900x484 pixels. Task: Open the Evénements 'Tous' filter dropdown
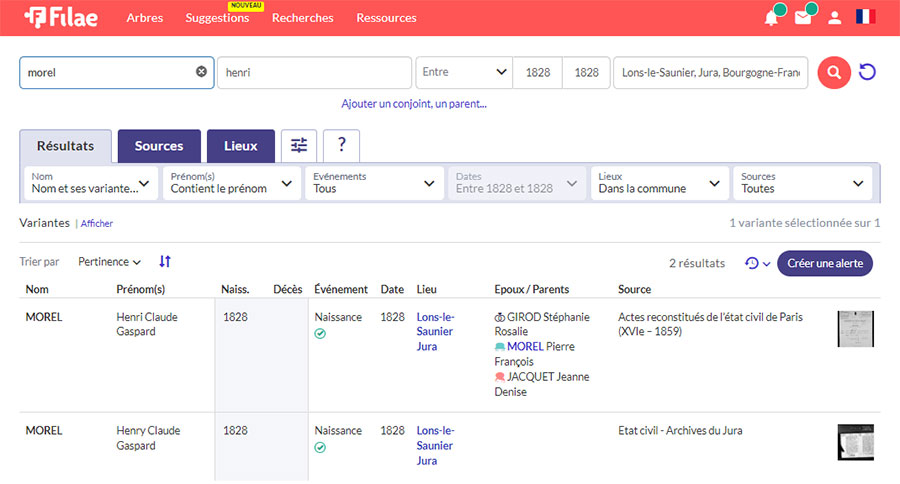coord(375,183)
